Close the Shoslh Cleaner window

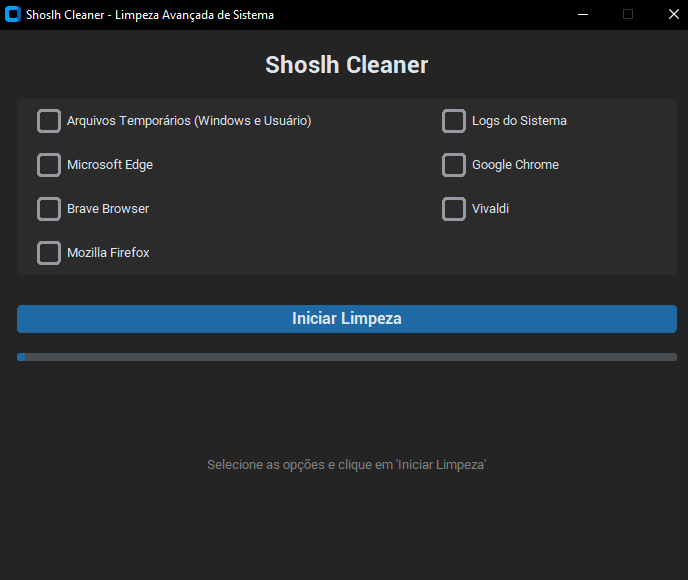[674, 14]
